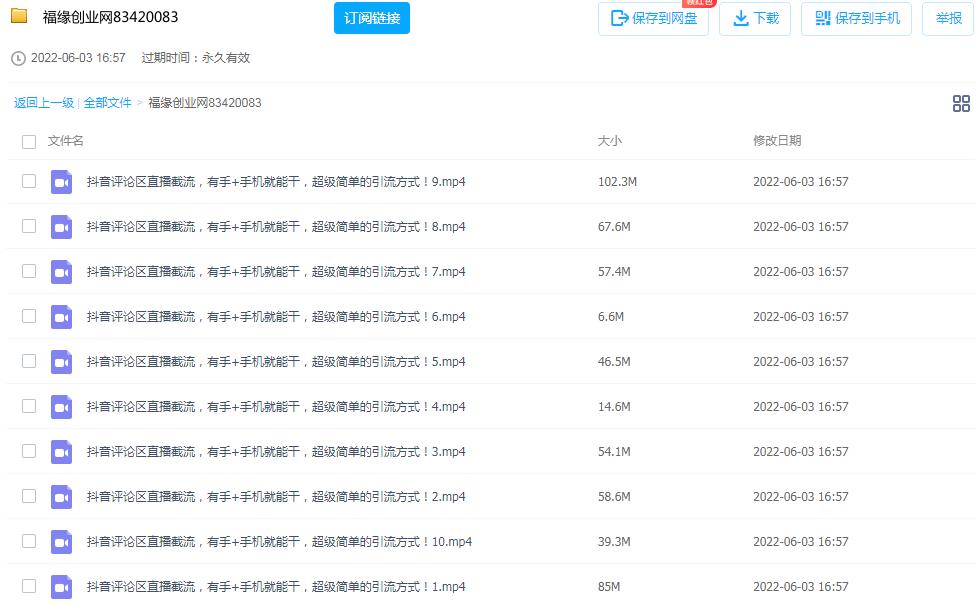Click video icon of file 5.mp4
The image size is (976, 606).
pos(61,362)
